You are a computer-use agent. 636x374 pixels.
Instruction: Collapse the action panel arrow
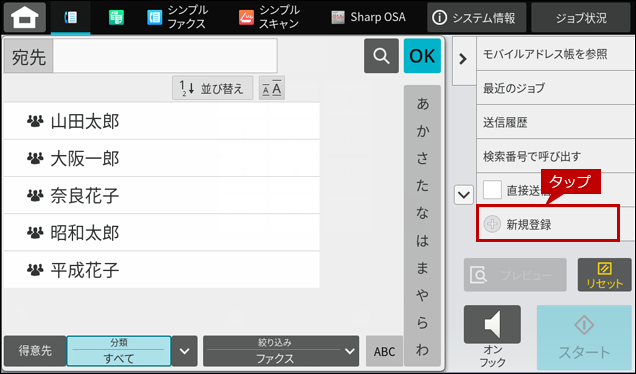click(x=463, y=60)
